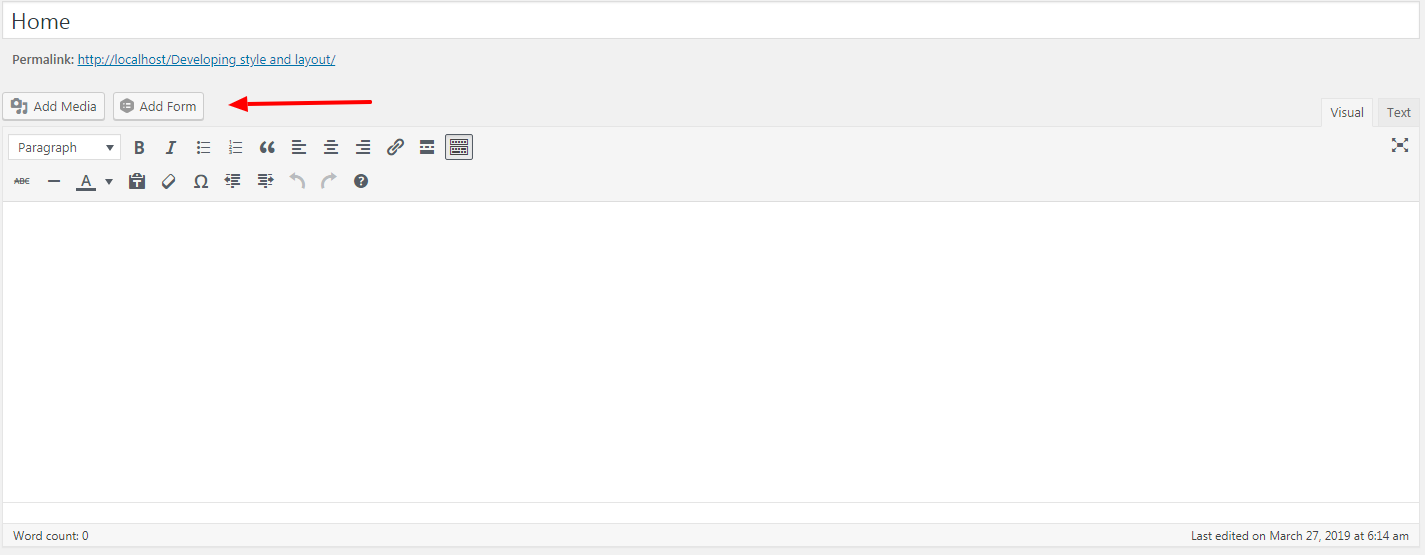Apply bold formatting in editor toolbar
The width and height of the screenshot is (1425, 555).
coord(139,147)
